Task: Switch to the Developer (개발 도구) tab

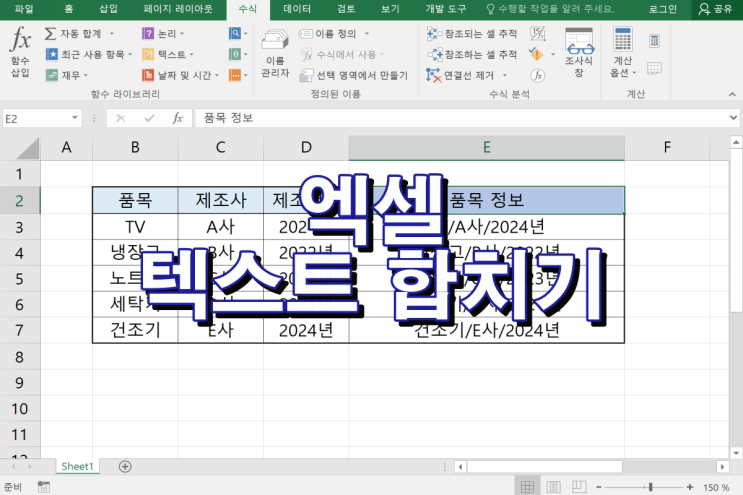Action: pyautogui.click(x=445, y=9)
